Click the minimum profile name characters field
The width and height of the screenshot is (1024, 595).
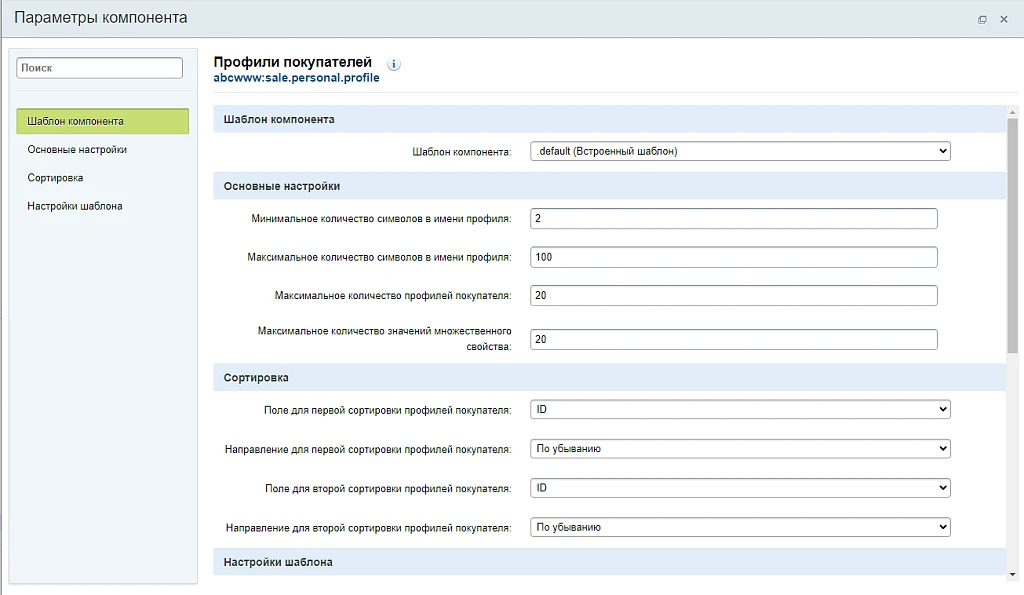[x=733, y=218]
